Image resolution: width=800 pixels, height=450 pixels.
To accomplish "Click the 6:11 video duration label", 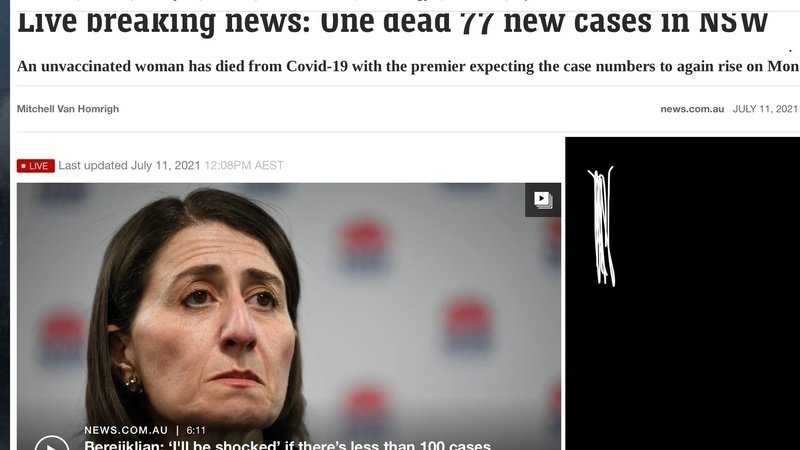I will [196, 430].
